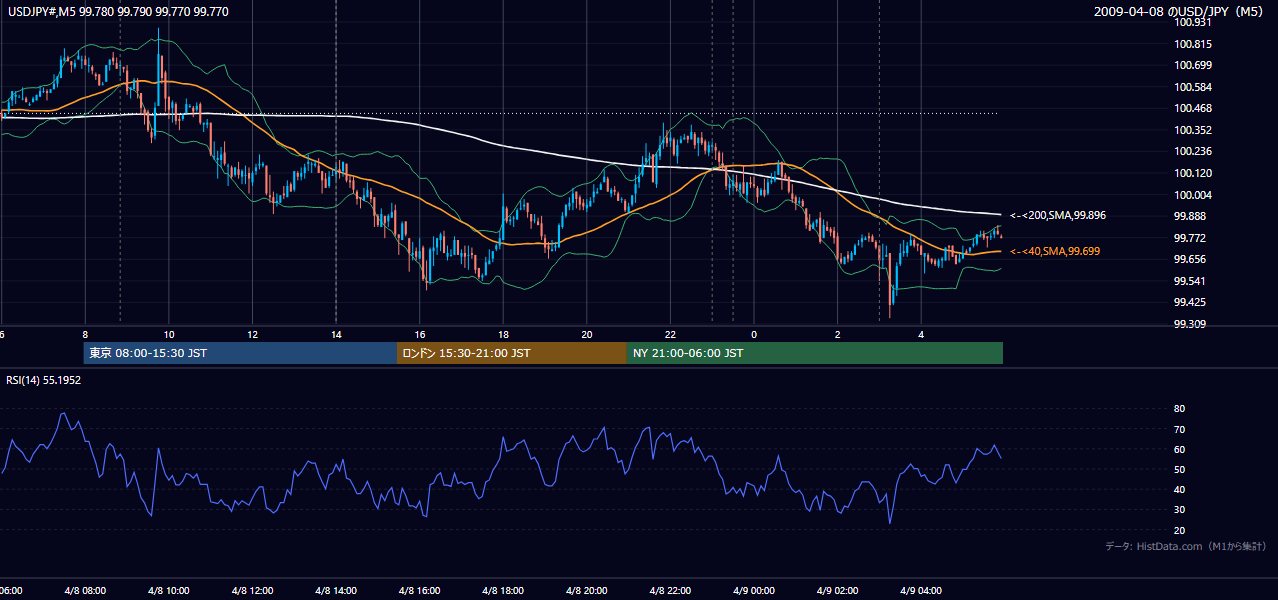
Task: Select the NY 21:00-06:00 JST session bar
Action: (x=815, y=353)
